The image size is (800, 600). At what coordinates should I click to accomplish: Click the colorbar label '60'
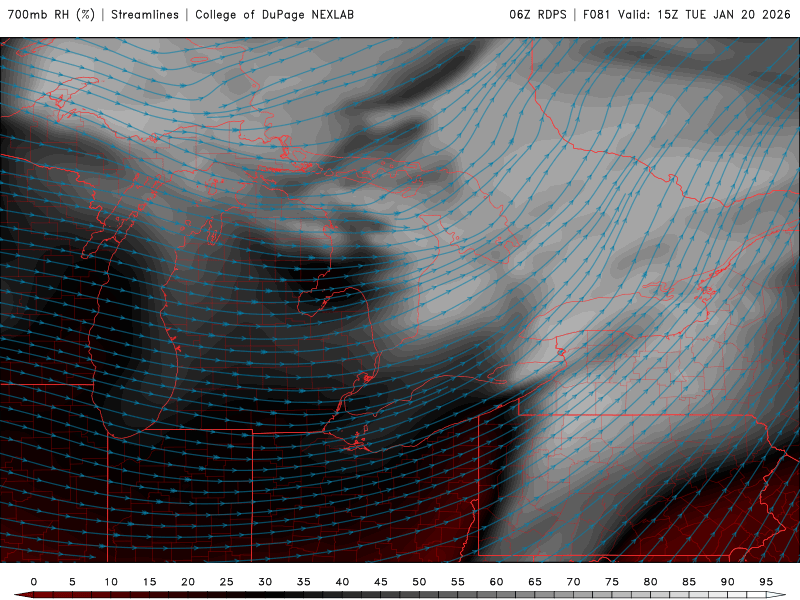coord(496,582)
